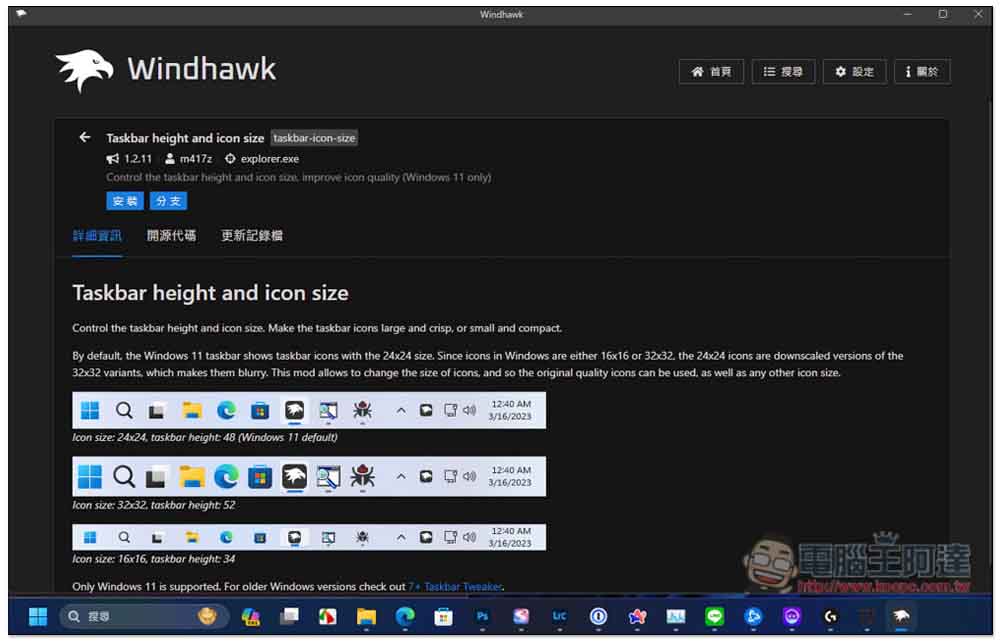Click the 'Icon size: 32x32, taskbar height: 52' caption
This screenshot has height=642, width=1000.
[154, 505]
